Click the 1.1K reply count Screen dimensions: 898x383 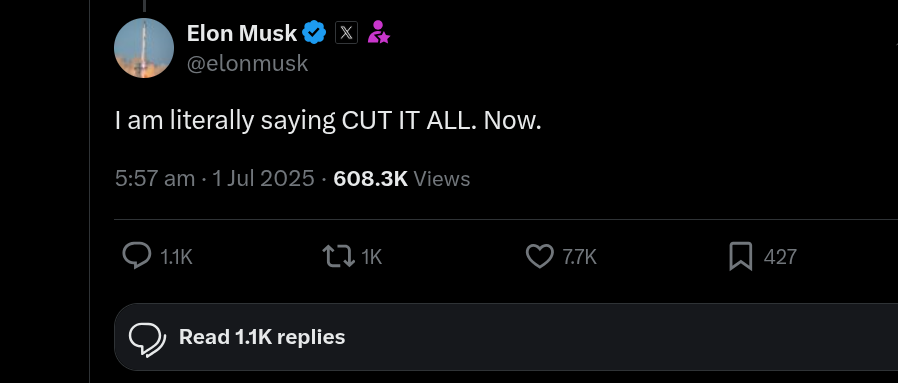point(176,257)
